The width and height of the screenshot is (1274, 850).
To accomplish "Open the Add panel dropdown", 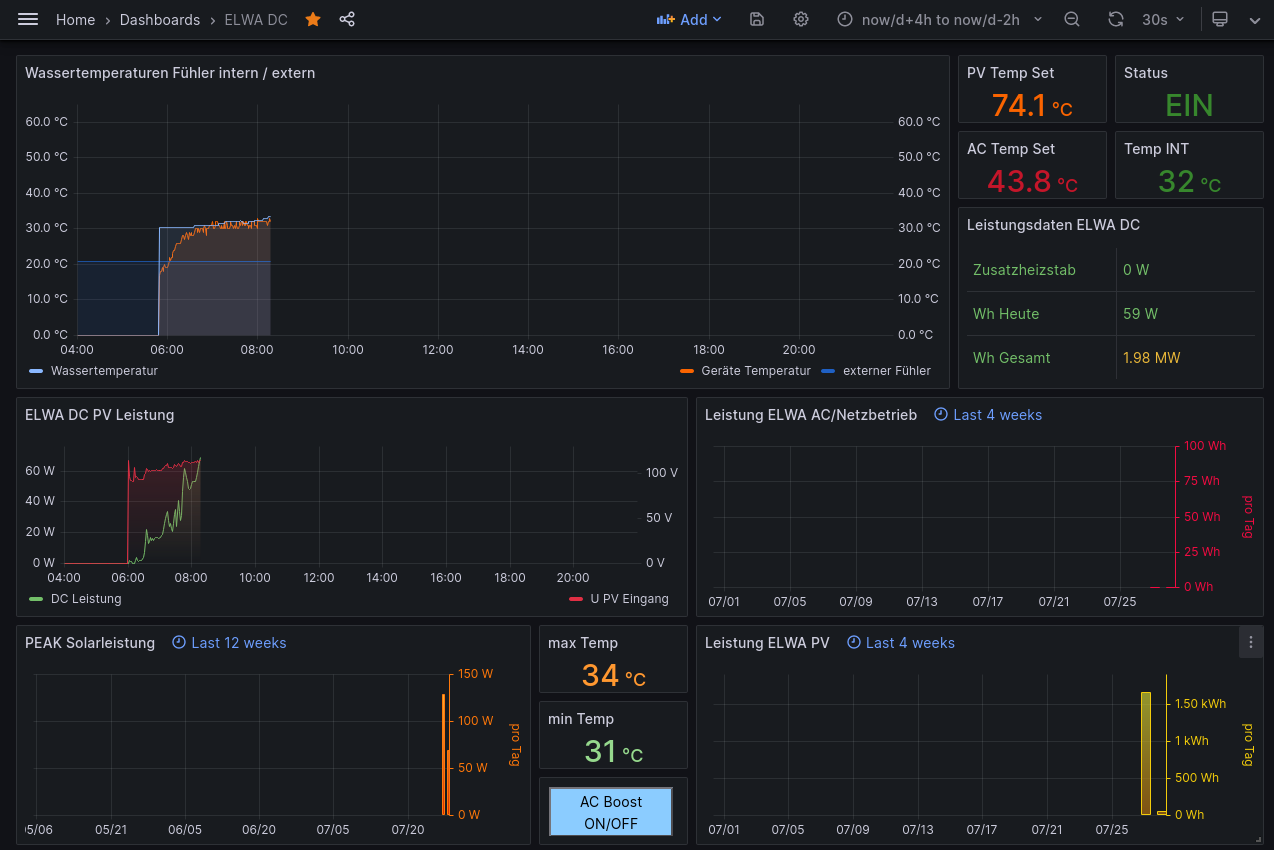I will point(689,20).
